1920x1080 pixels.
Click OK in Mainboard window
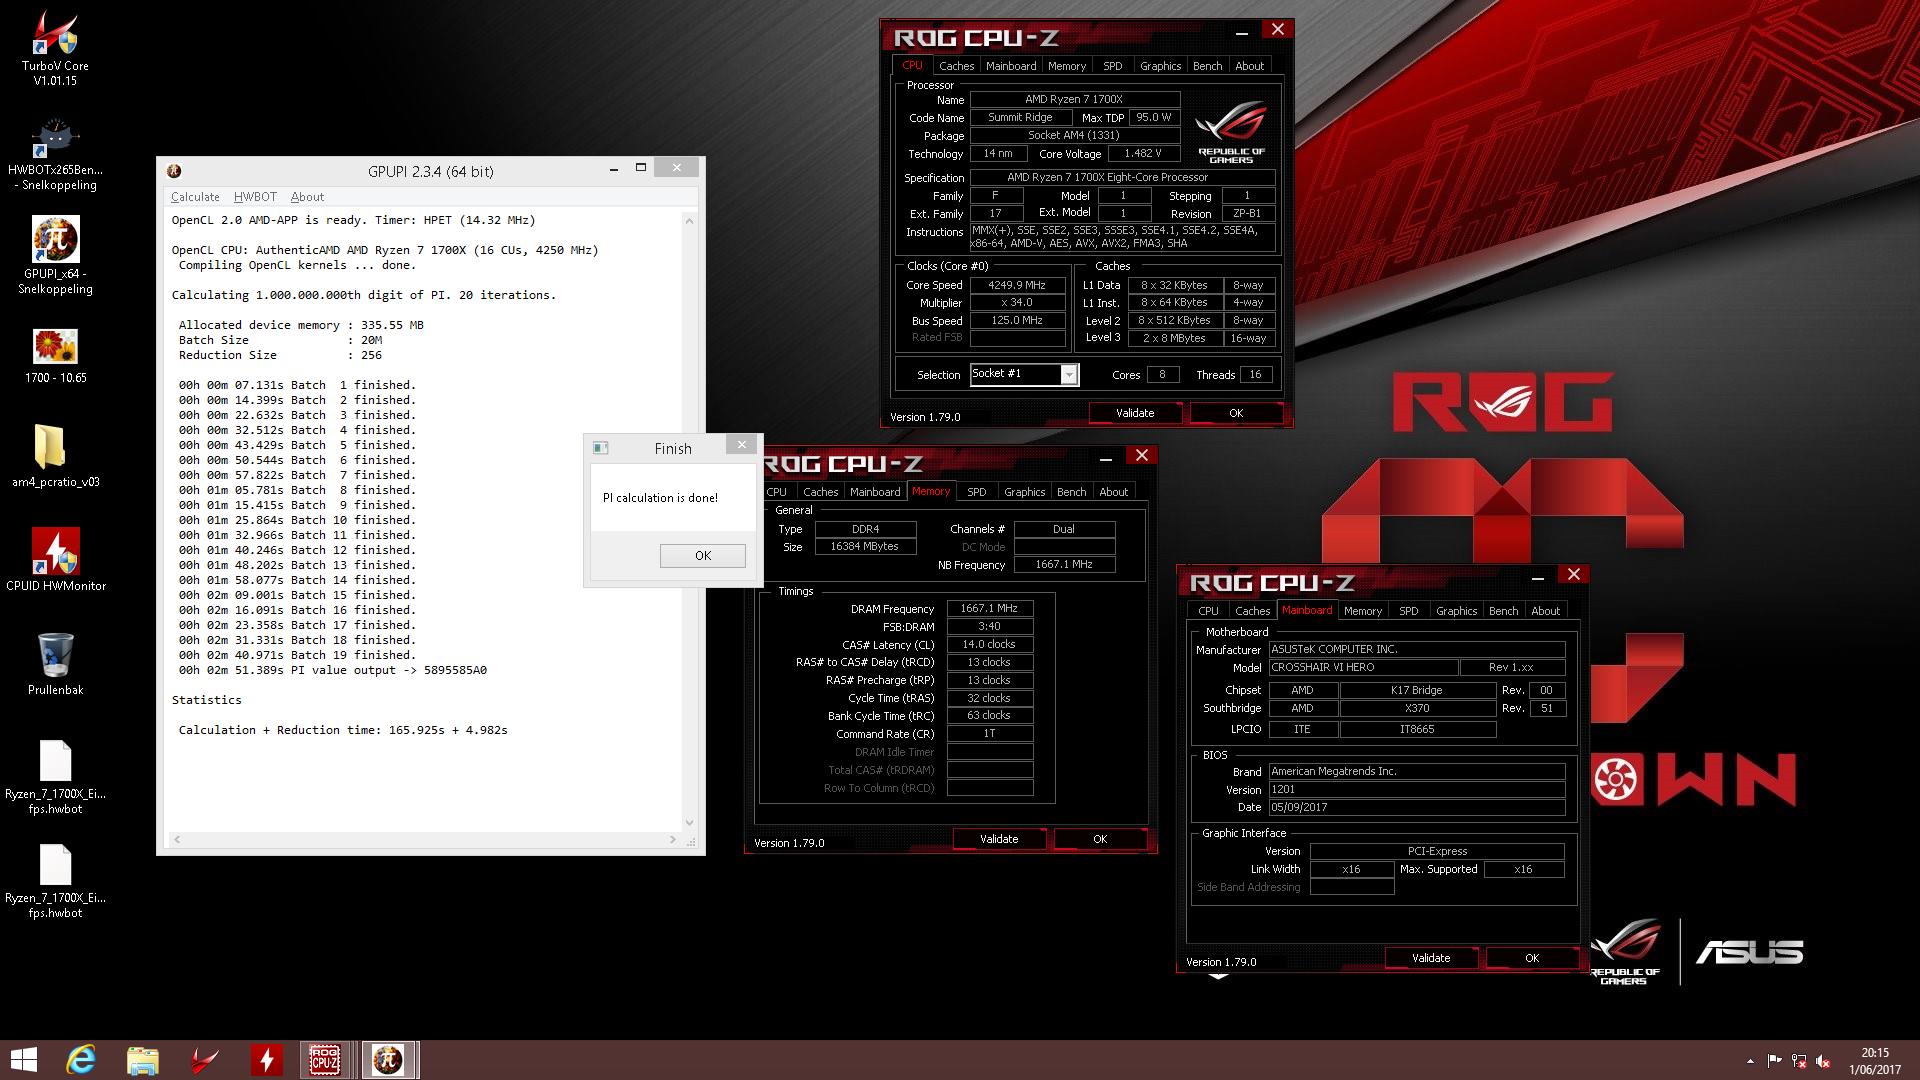1532,958
